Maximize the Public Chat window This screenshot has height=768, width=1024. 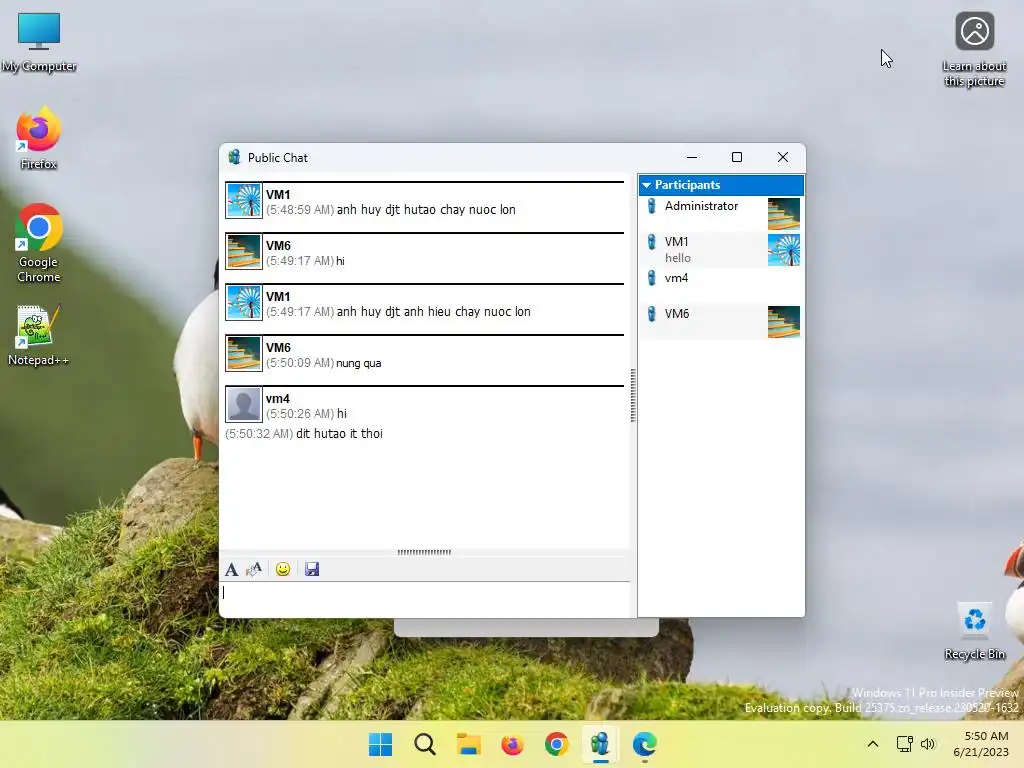click(737, 157)
